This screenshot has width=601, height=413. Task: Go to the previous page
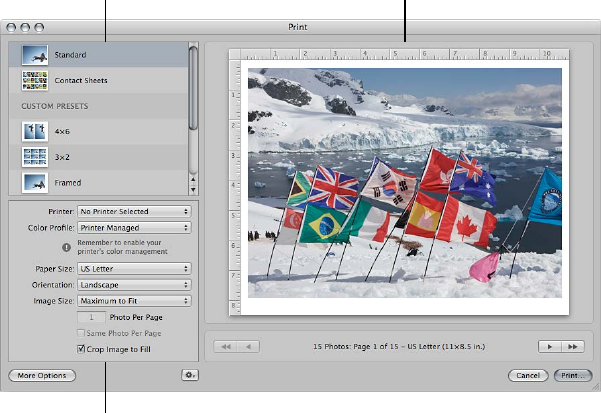click(x=248, y=347)
